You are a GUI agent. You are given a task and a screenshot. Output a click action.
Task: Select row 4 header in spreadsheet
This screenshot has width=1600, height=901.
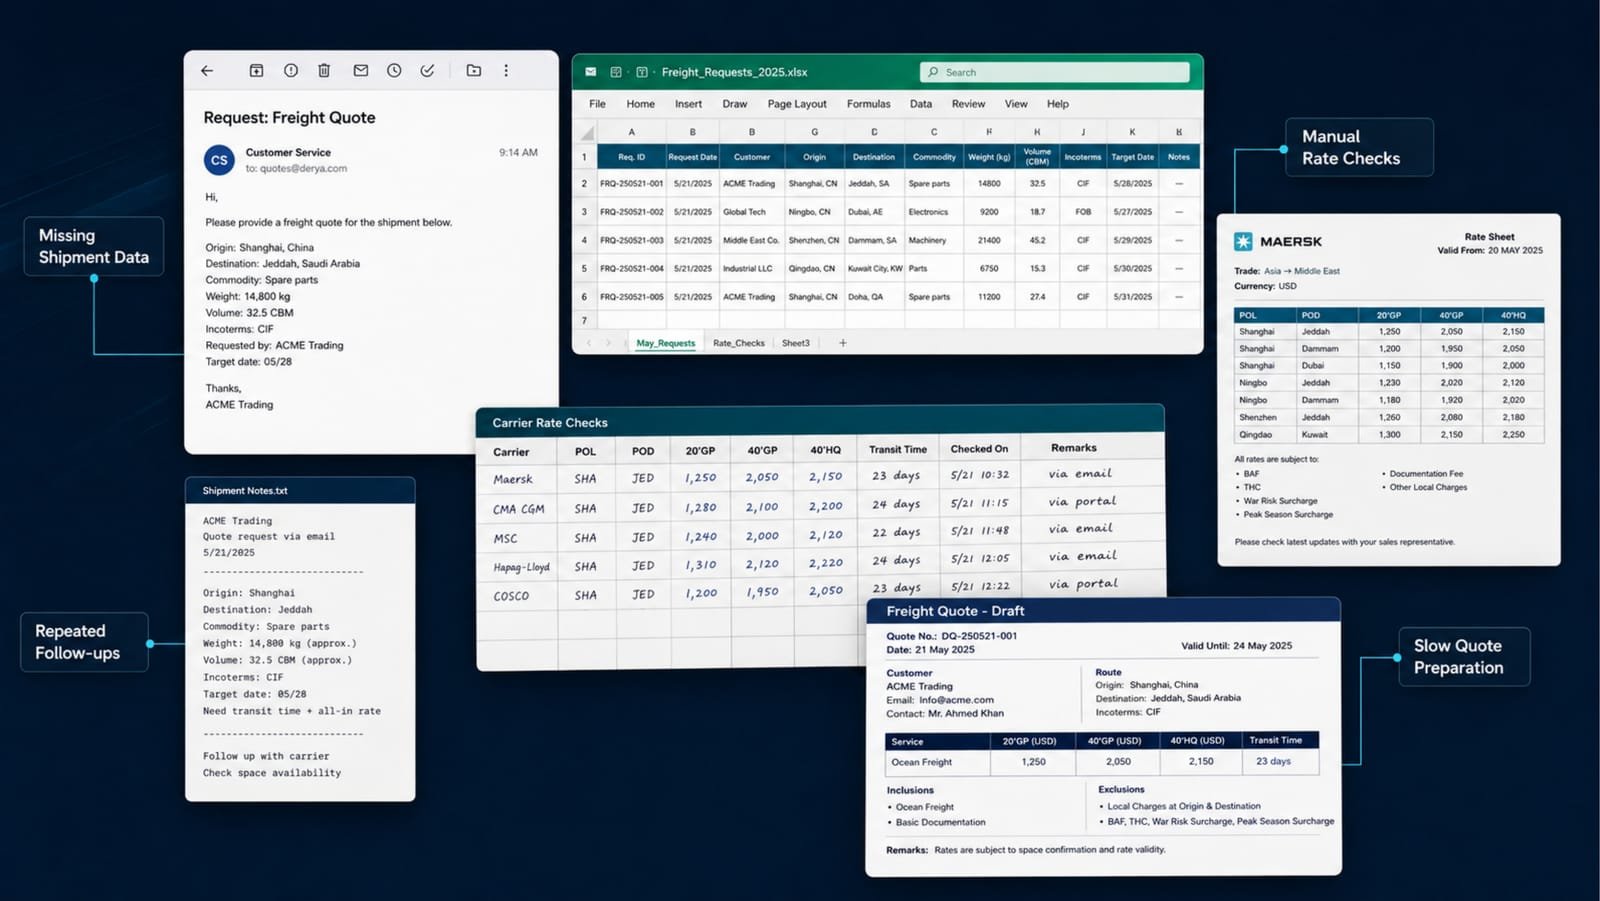point(584,240)
